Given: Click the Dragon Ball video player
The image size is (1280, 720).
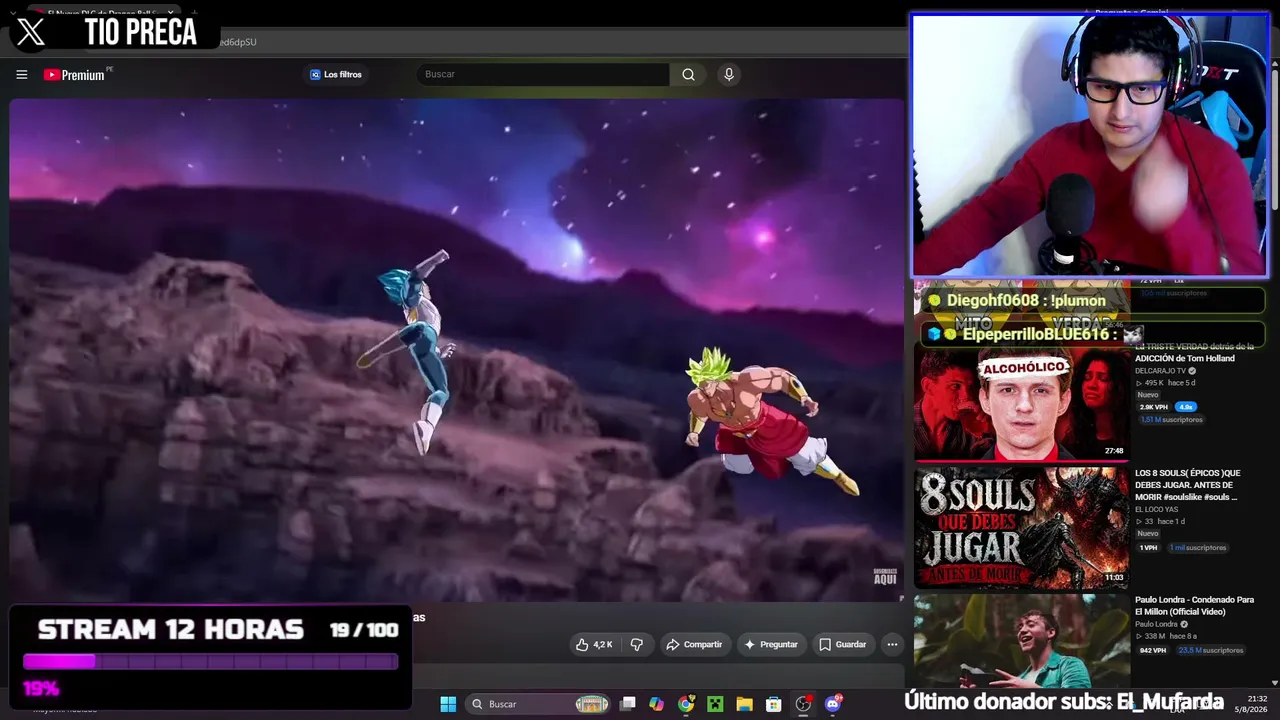Looking at the screenshot, I should click(457, 350).
